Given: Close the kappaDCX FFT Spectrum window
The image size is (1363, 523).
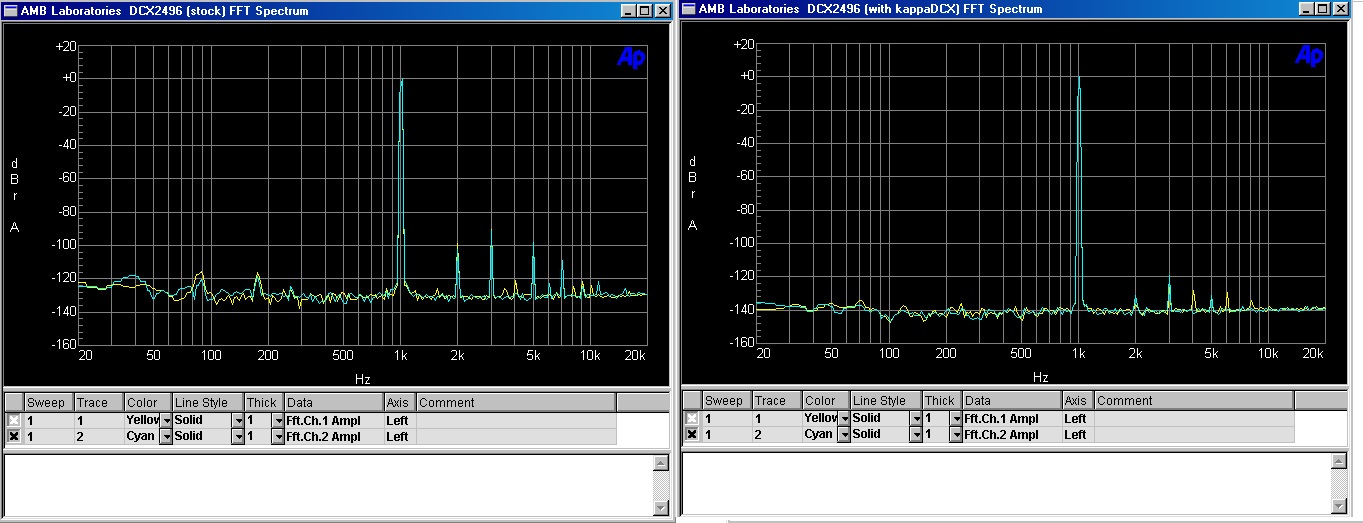Looking at the screenshot, I should point(1340,9).
